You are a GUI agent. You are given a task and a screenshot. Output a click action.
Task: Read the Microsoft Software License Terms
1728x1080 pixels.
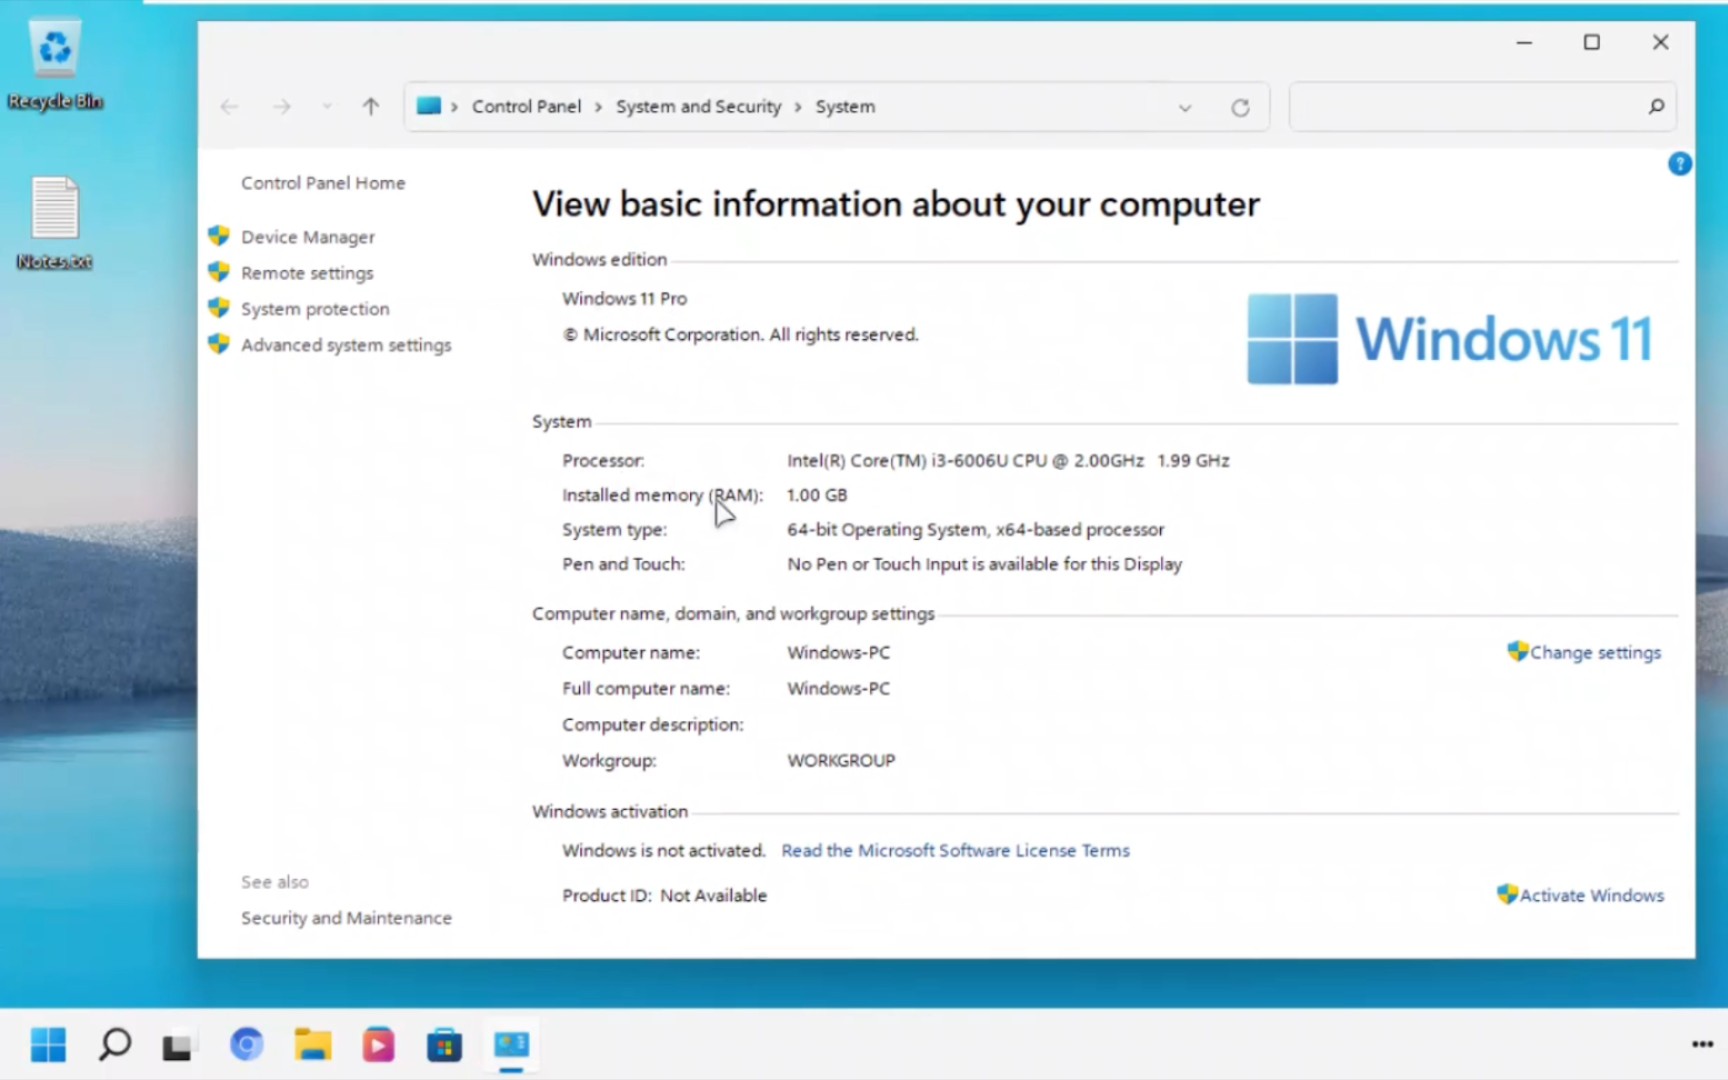click(x=955, y=850)
